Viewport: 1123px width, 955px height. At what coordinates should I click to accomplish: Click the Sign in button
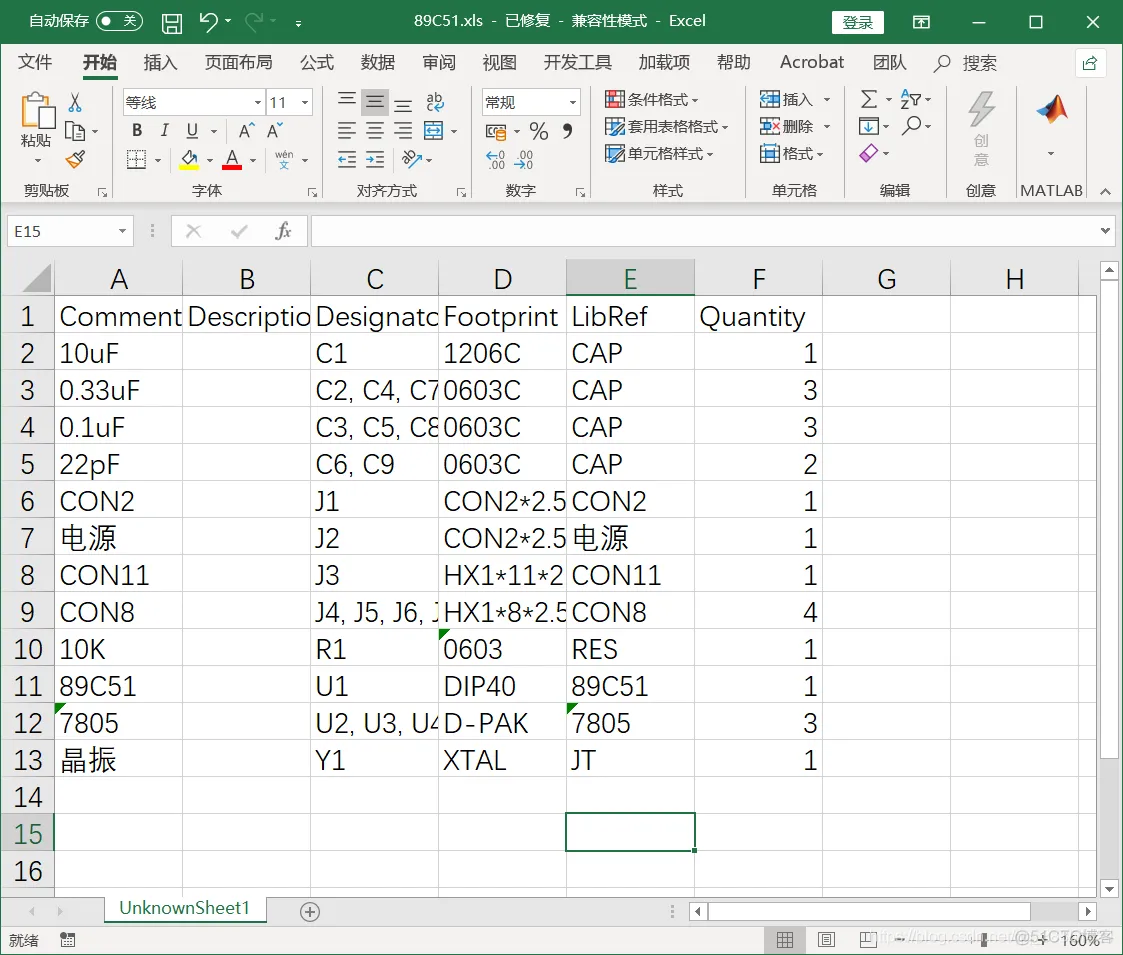857,22
